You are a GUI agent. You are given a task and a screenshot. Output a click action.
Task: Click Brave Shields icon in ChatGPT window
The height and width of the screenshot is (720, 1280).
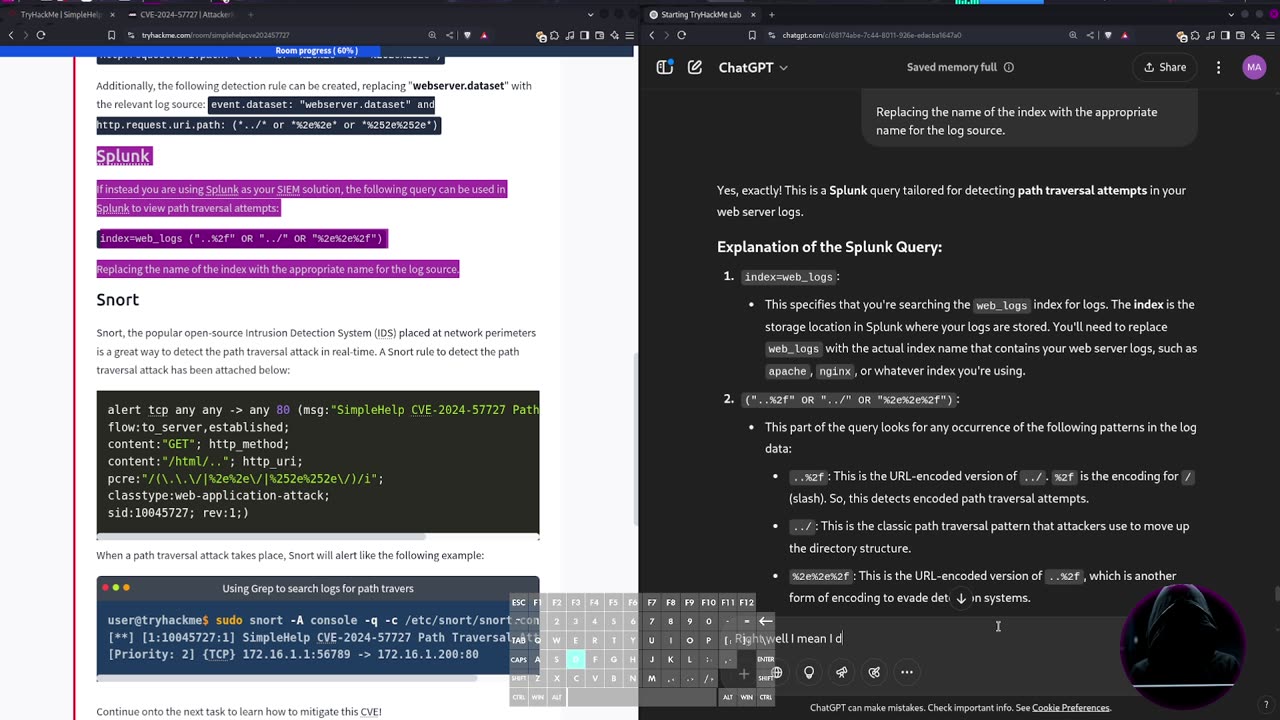1106,35
